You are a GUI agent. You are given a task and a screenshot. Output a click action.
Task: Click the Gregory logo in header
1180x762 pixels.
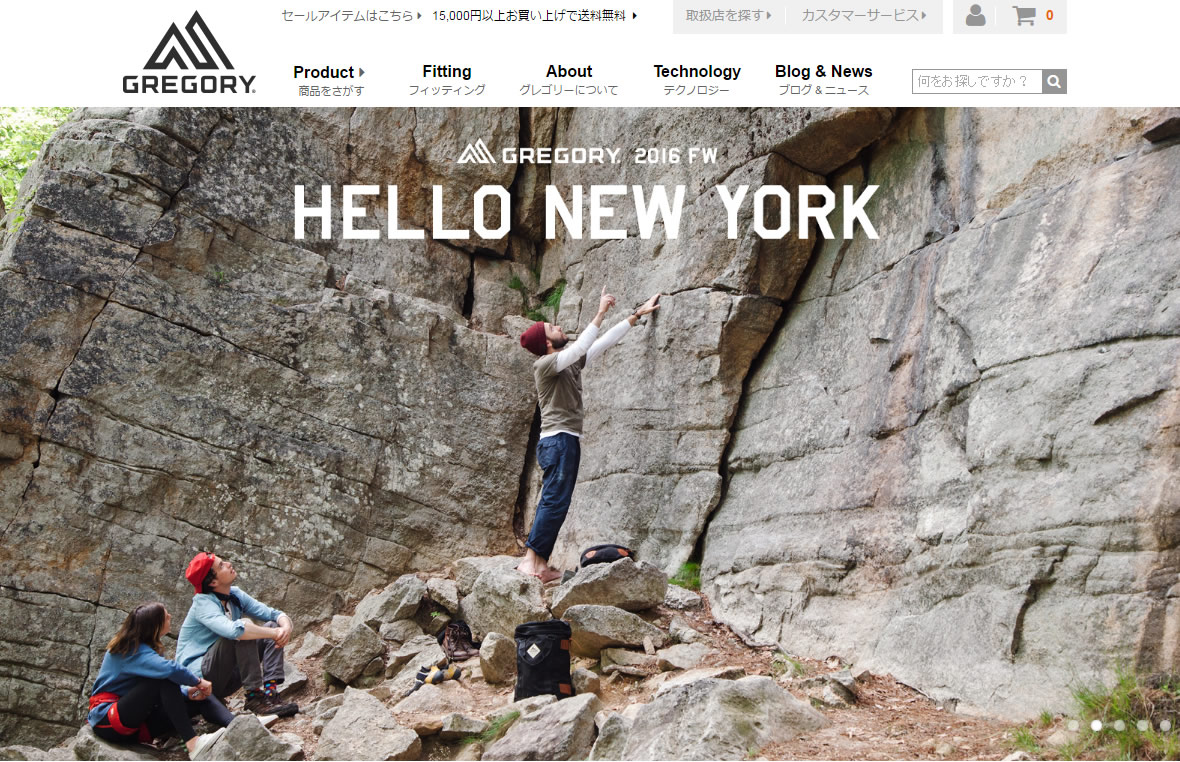click(189, 54)
